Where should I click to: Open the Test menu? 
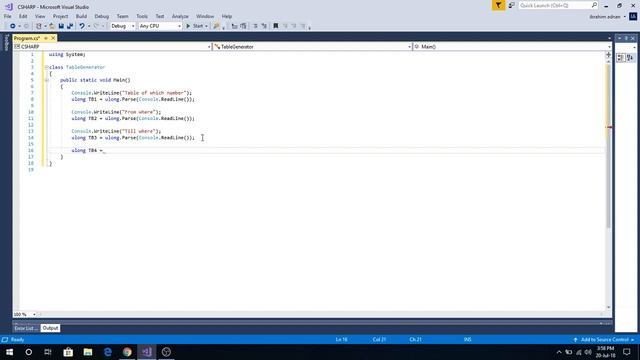coord(160,16)
